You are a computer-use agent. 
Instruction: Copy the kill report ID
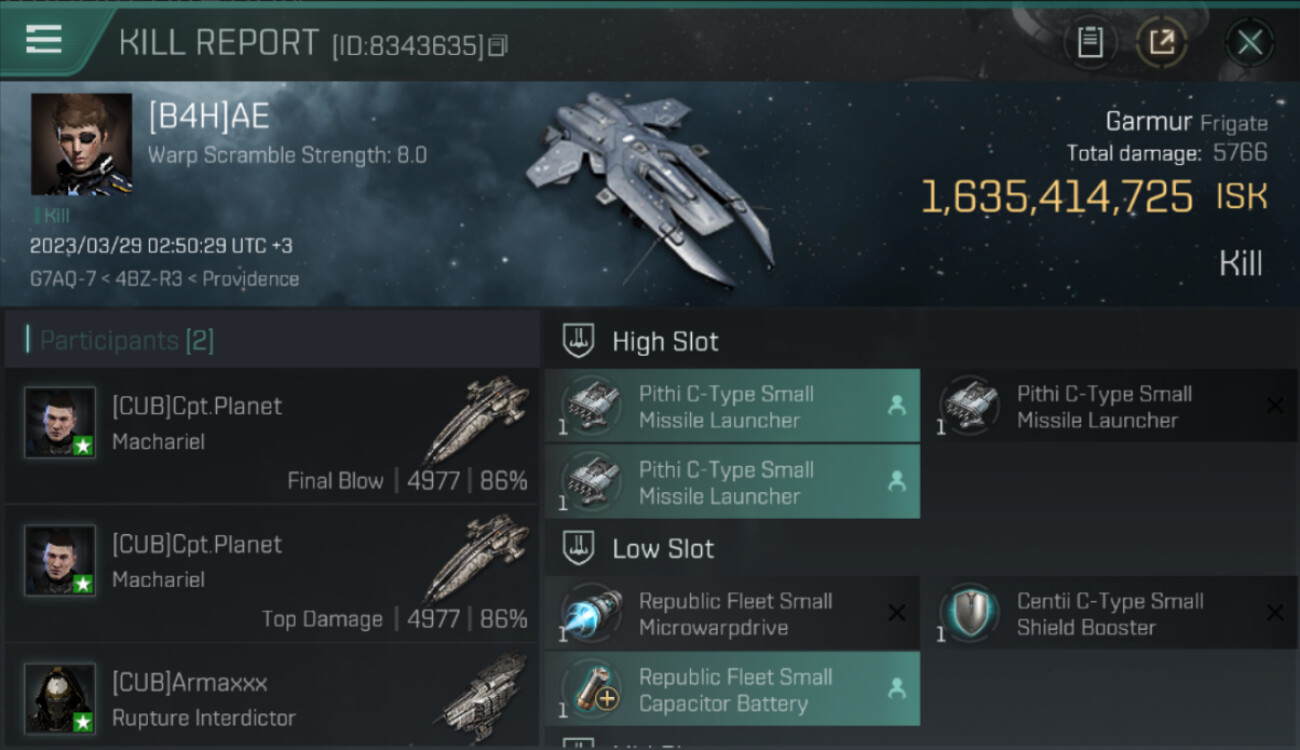pyautogui.click(x=499, y=45)
